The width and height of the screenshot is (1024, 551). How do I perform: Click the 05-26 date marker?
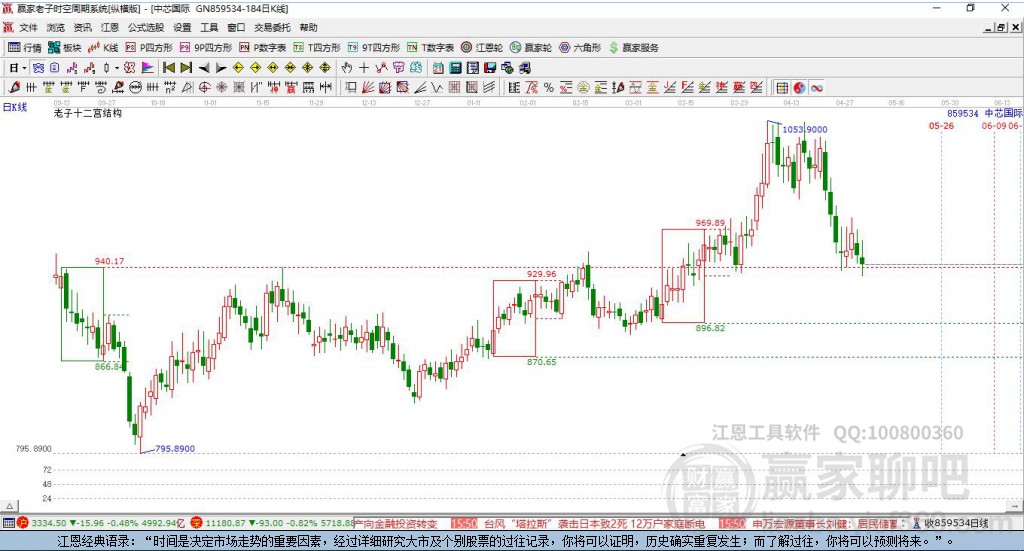coord(941,125)
